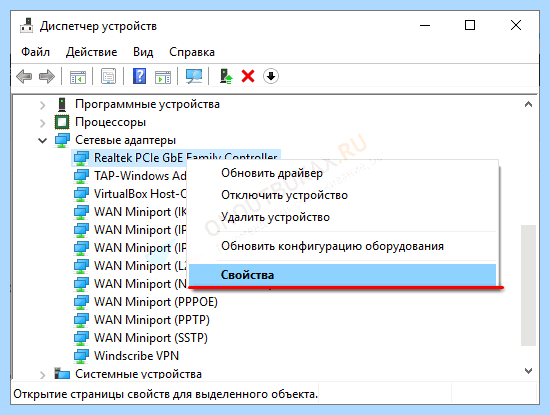Viewport: 550px width, 415px height.
Task: Select the Процессоры category label
Action: (x=110, y=122)
